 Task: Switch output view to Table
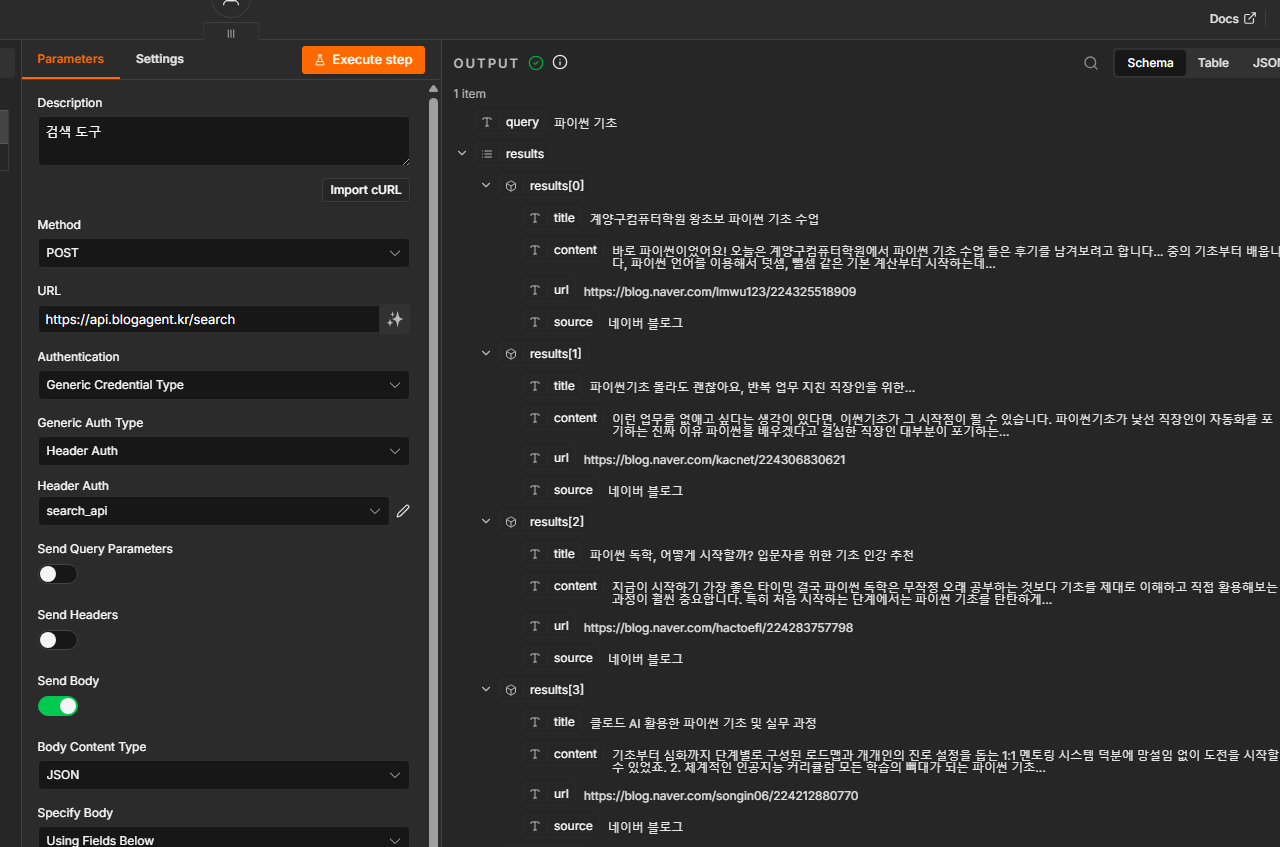coord(1213,63)
